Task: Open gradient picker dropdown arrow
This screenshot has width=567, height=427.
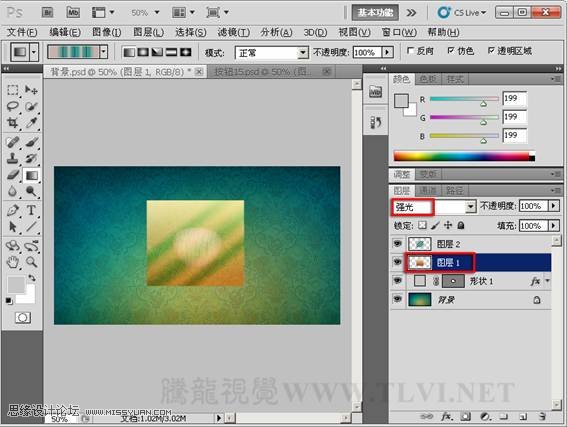Action: [104, 52]
